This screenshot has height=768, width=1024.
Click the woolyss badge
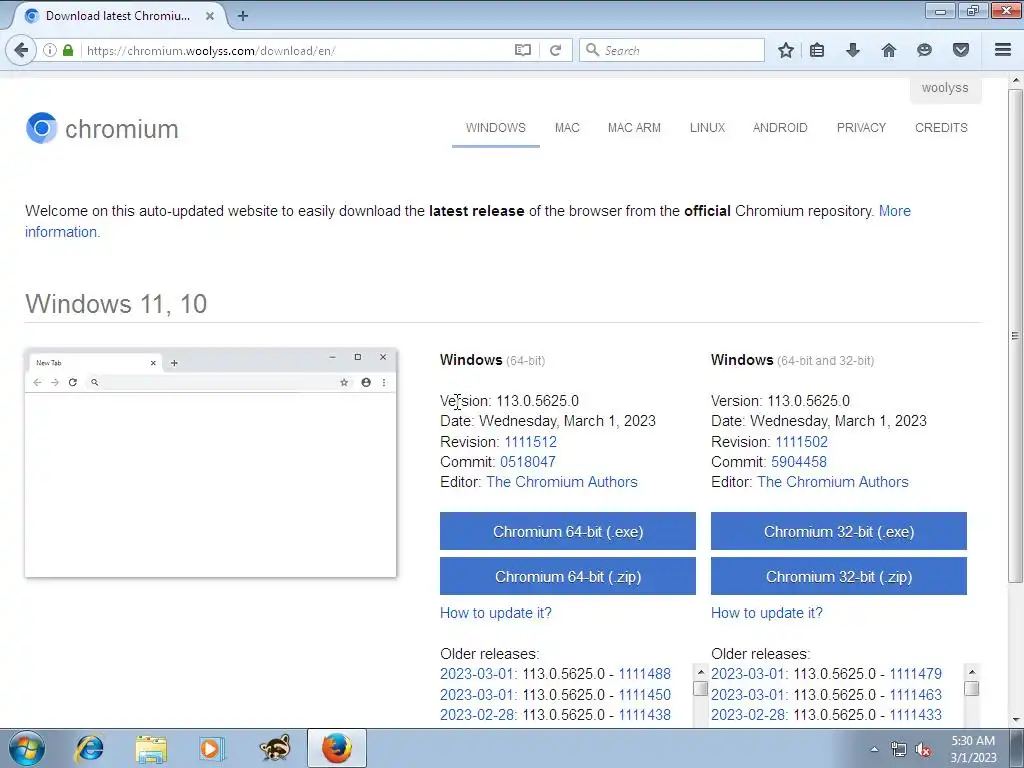click(x=945, y=88)
